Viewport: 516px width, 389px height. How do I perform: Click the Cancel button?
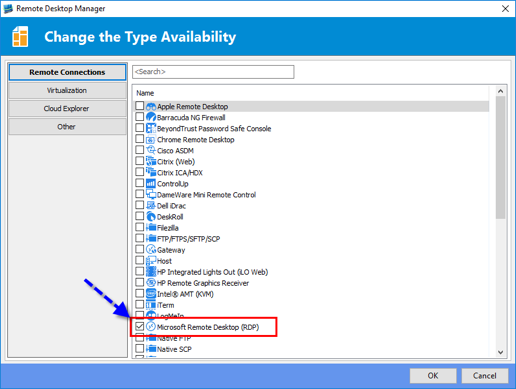485,376
